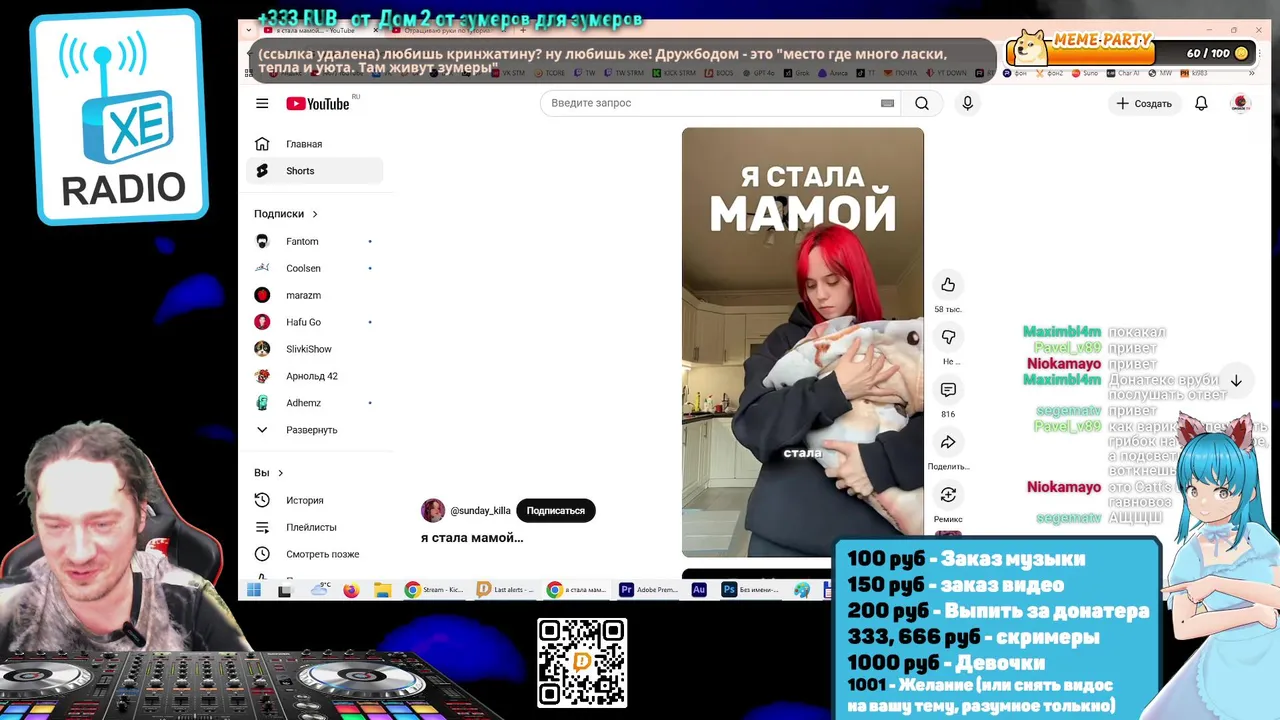Click the 'я стала мамой…' title text
Viewport: 1280px width, 720px height.
[472, 538]
